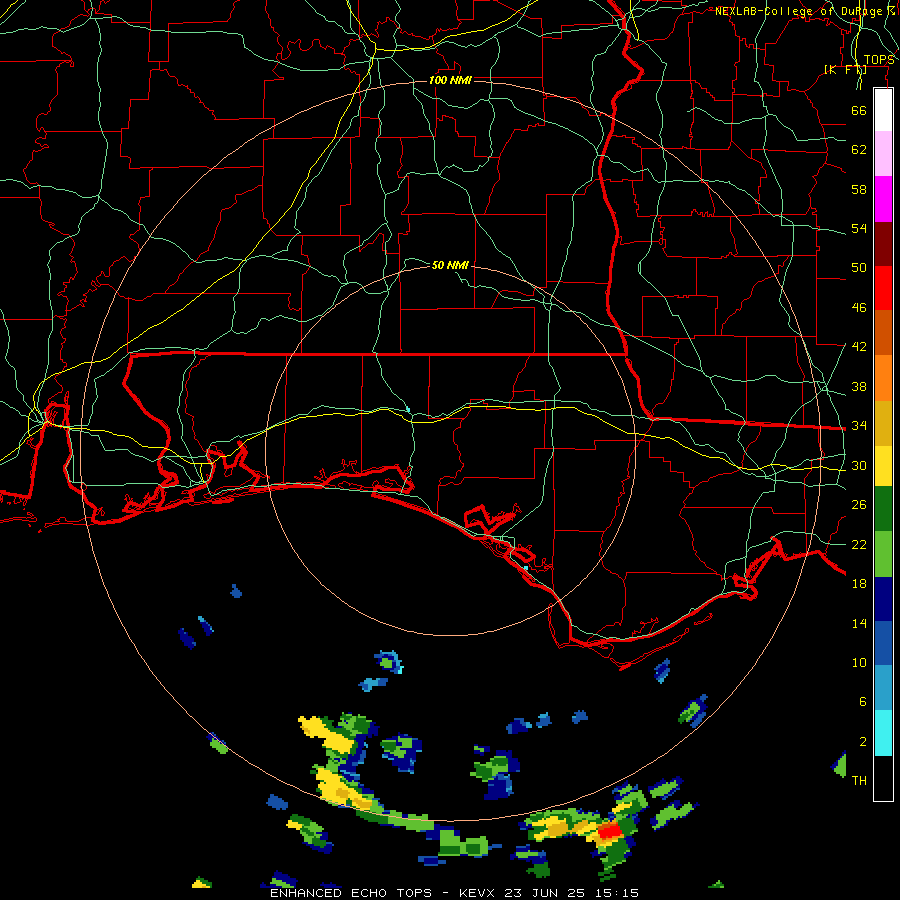Click the black TH threshold swatch
This screenshot has height=900, width=900.
pyautogui.click(x=883, y=778)
